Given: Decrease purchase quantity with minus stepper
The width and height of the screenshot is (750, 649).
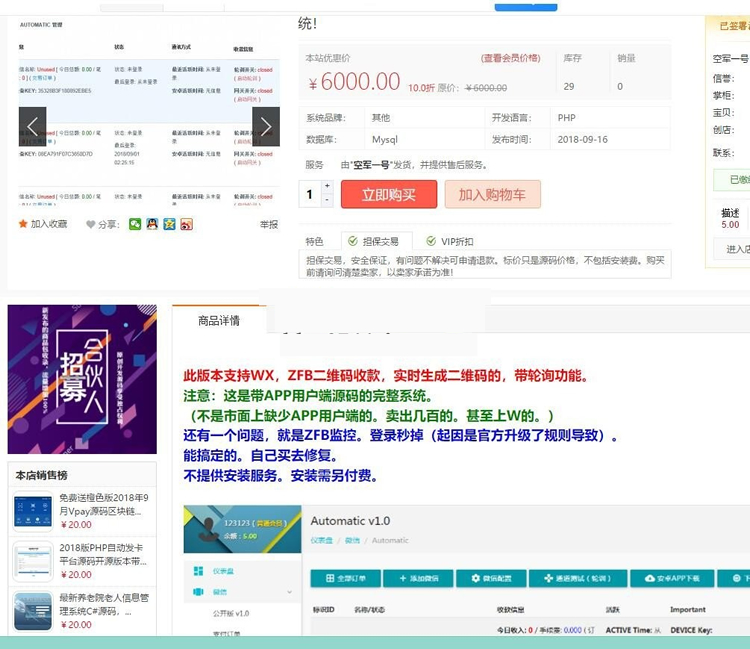Looking at the screenshot, I should point(327,200).
